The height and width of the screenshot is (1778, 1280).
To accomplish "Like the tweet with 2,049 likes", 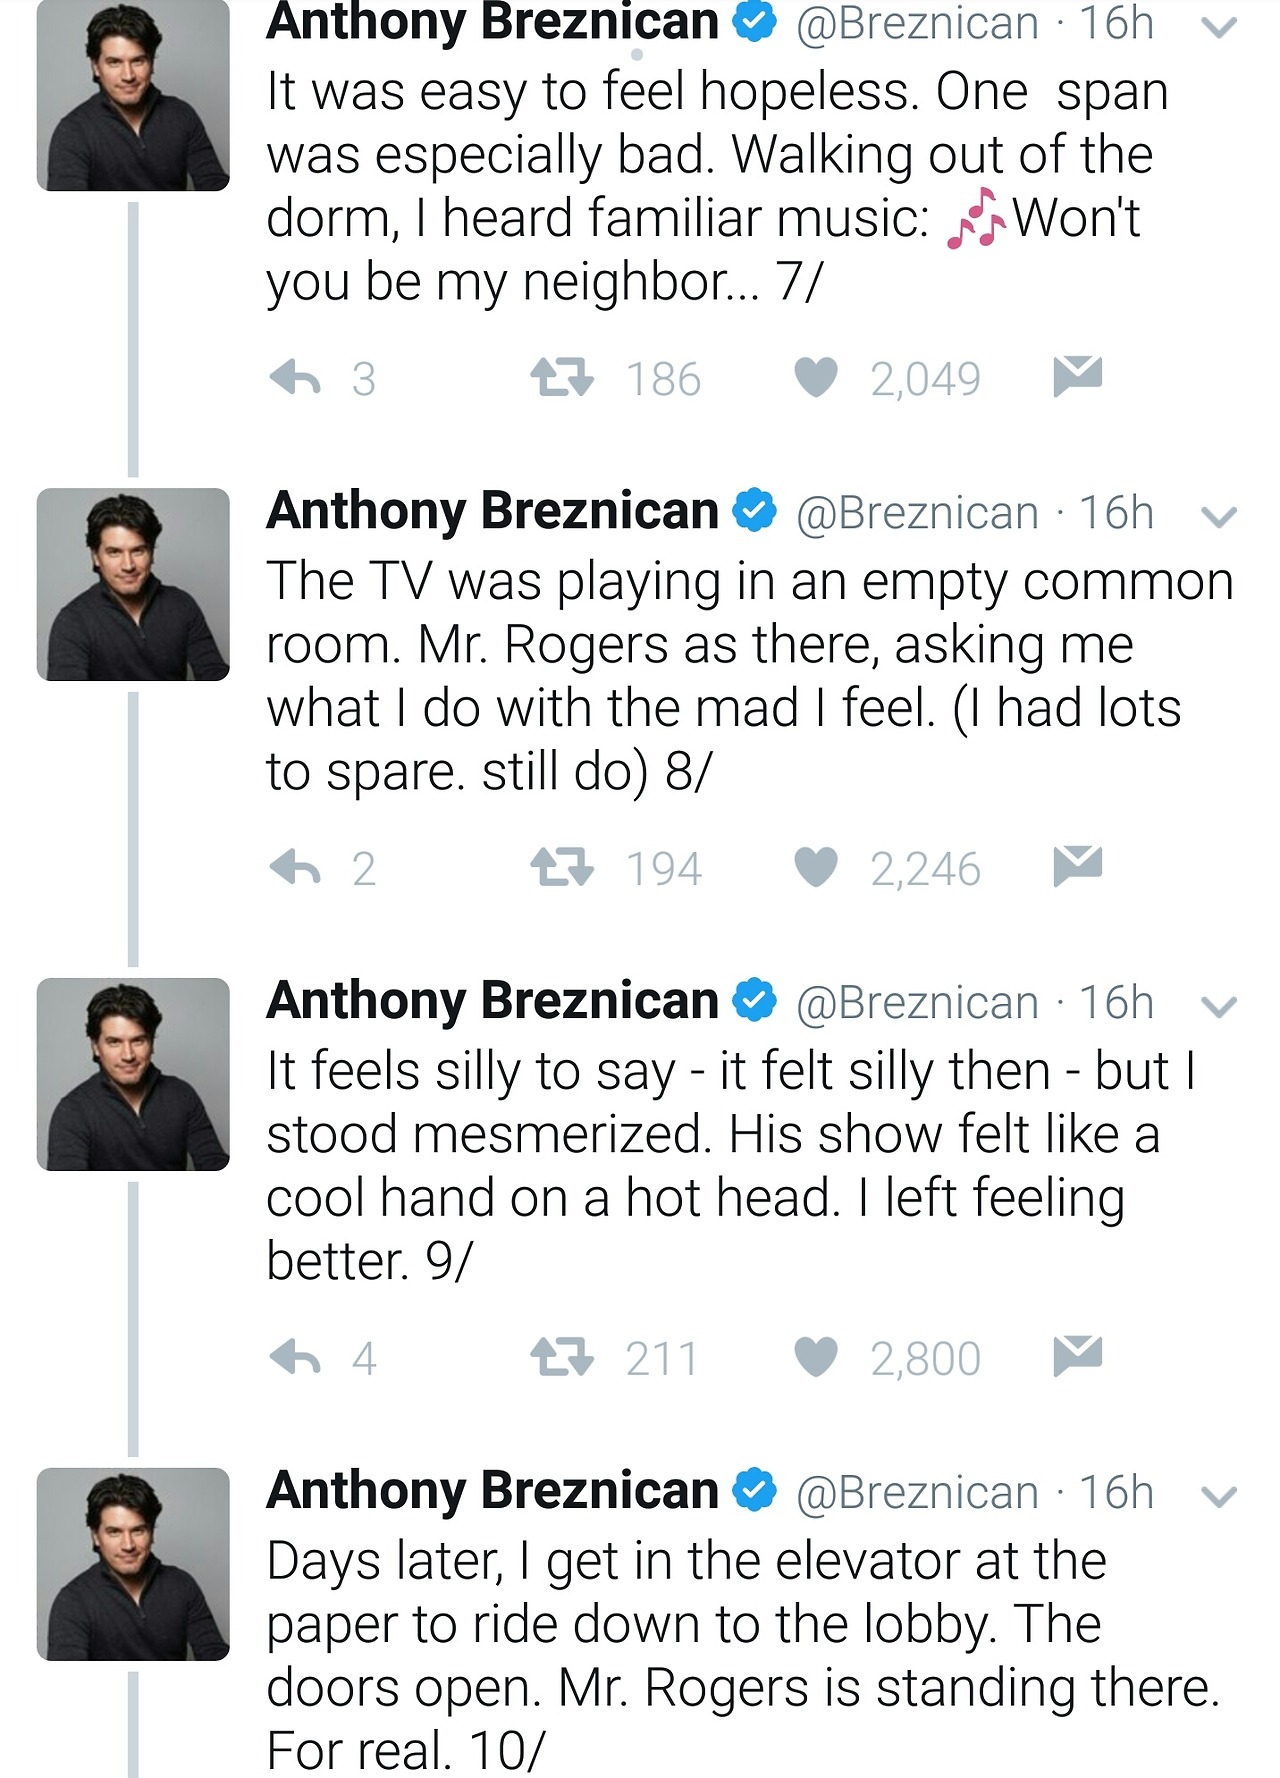I will pos(816,378).
